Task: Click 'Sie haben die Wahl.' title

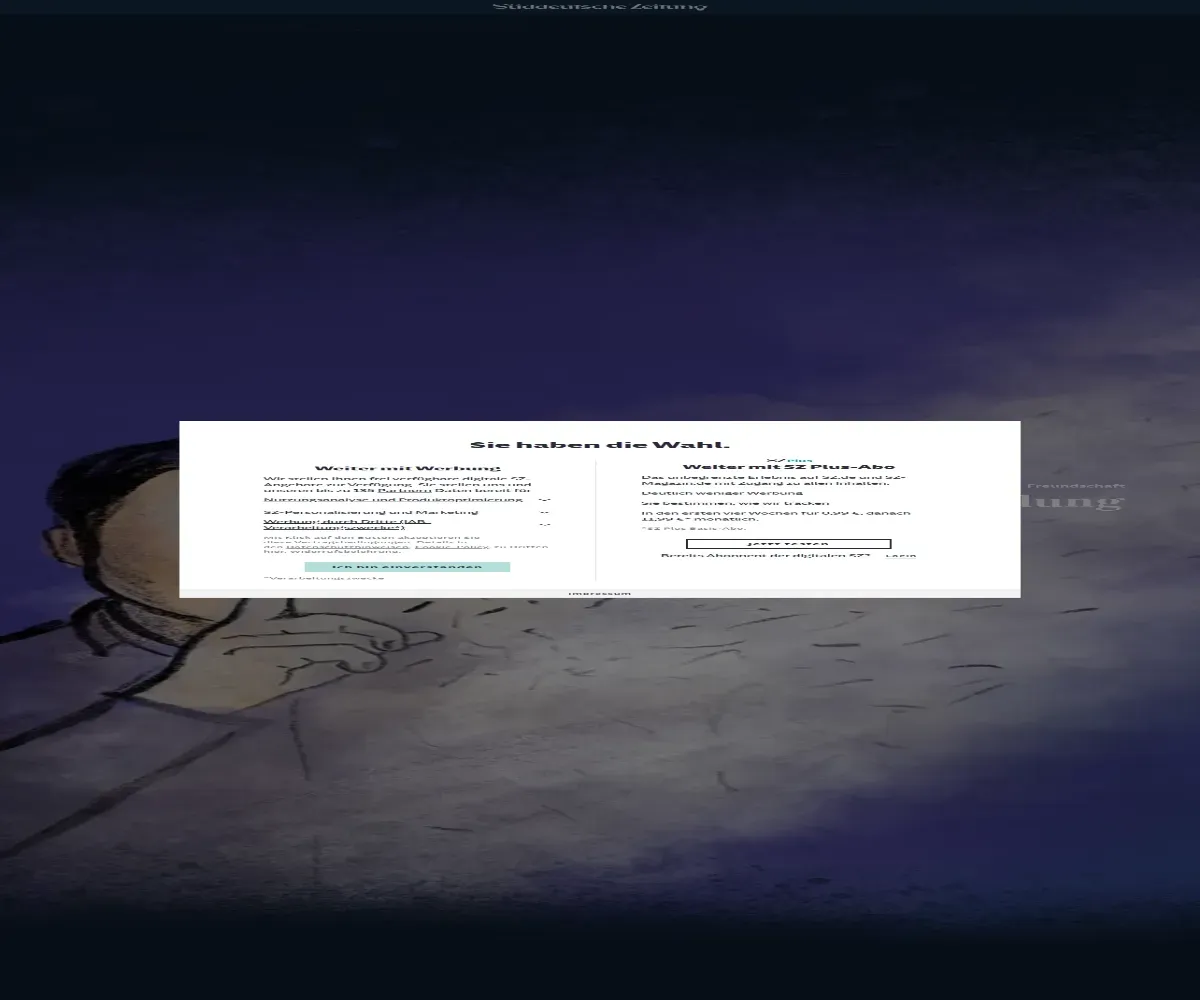Action: [600, 445]
